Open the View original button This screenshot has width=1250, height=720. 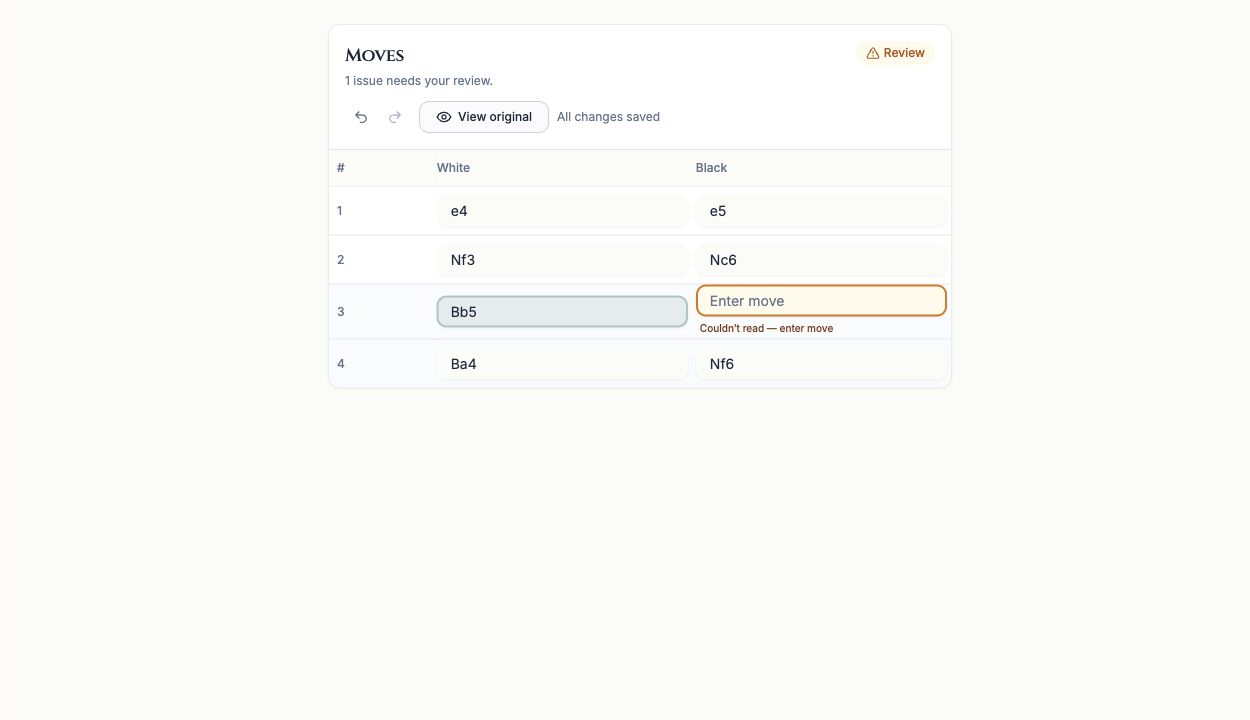click(x=484, y=117)
